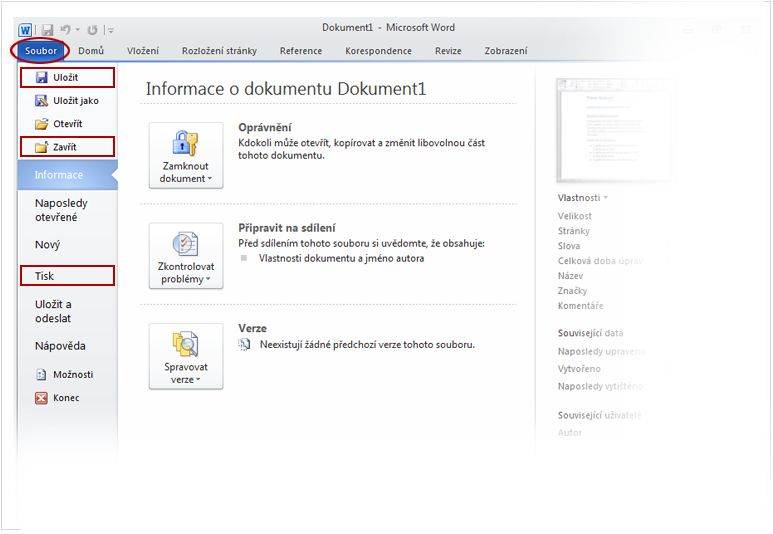Image resolution: width=773 pixels, height=534 pixels.
Task: Click the Undo arrow icon
Action: [66, 30]
